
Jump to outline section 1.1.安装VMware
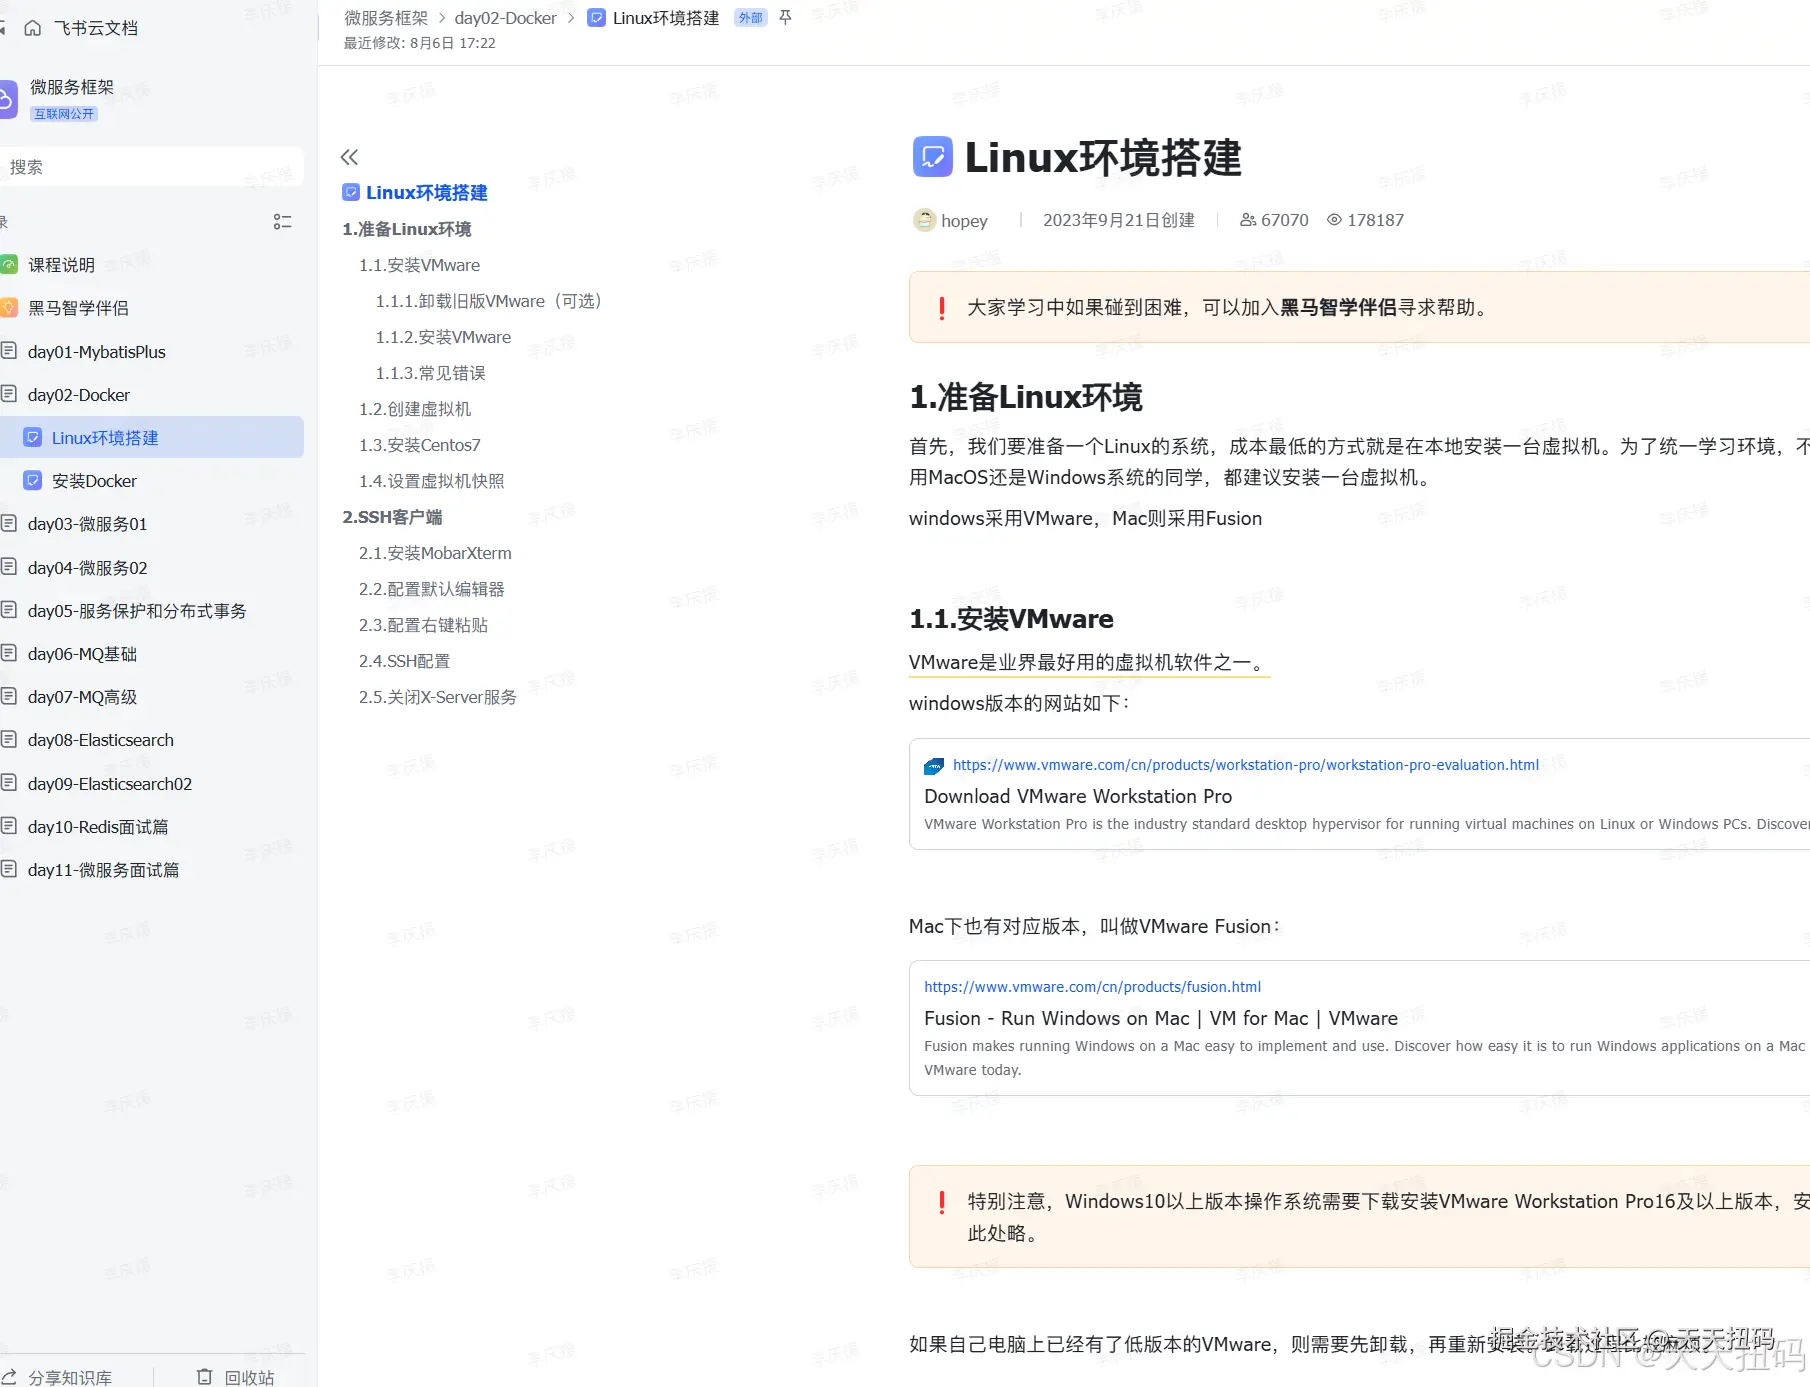pos(420,265)
